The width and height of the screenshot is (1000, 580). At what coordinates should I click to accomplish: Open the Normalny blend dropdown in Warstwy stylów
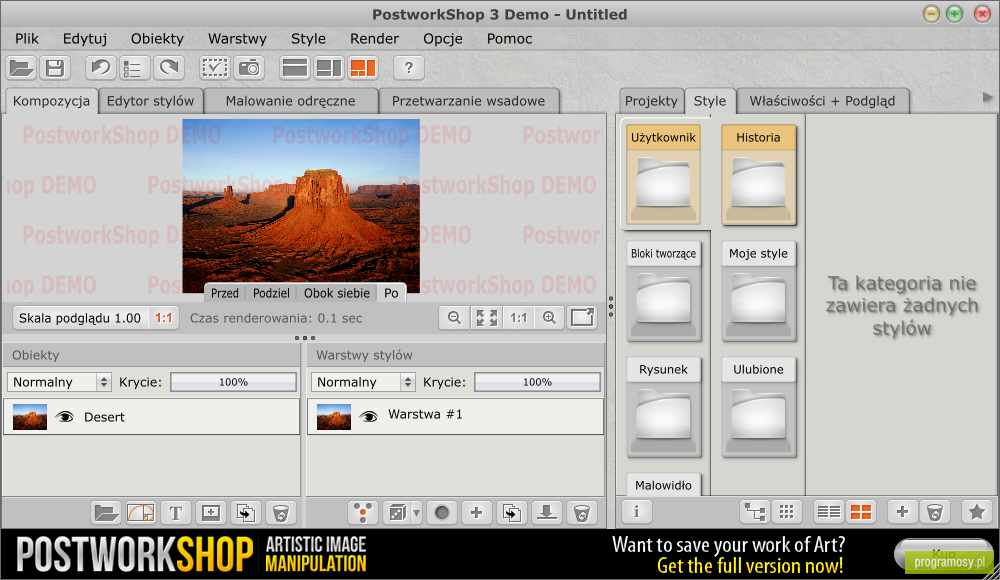[x=364, y=382]
